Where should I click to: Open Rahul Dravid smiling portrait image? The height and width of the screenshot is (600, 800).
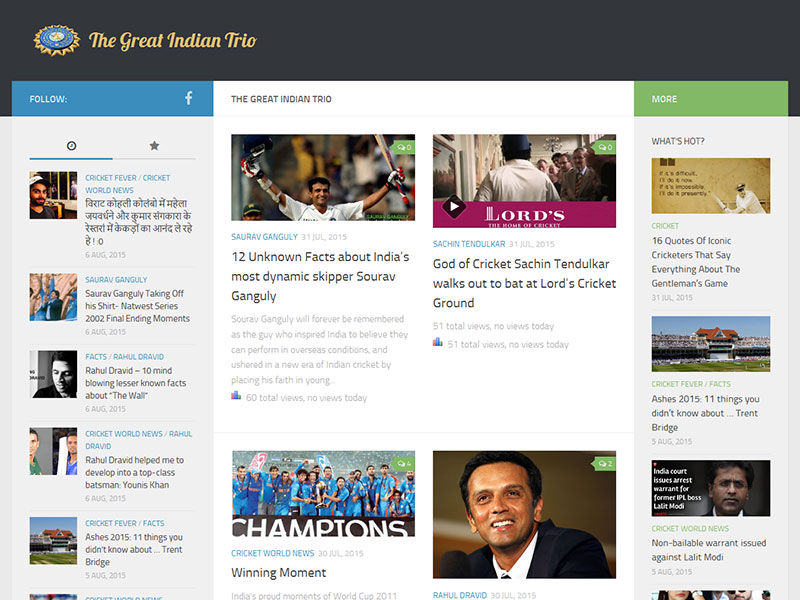coord(524,514)
